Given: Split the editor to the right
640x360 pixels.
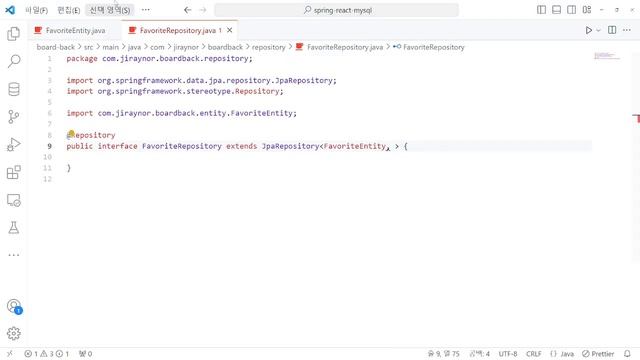Looking at the screenshot, I should point(612,30).
